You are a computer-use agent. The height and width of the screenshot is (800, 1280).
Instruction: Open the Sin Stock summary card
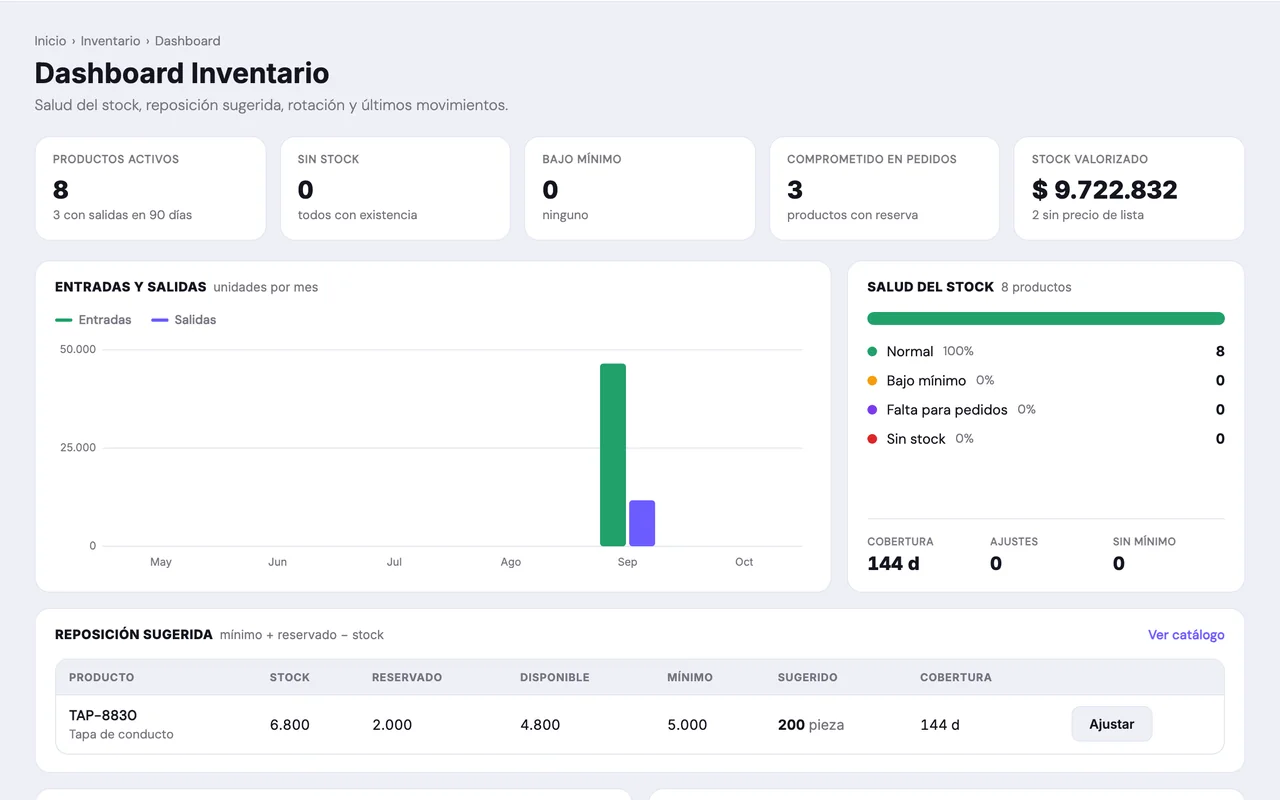[395, 188]
